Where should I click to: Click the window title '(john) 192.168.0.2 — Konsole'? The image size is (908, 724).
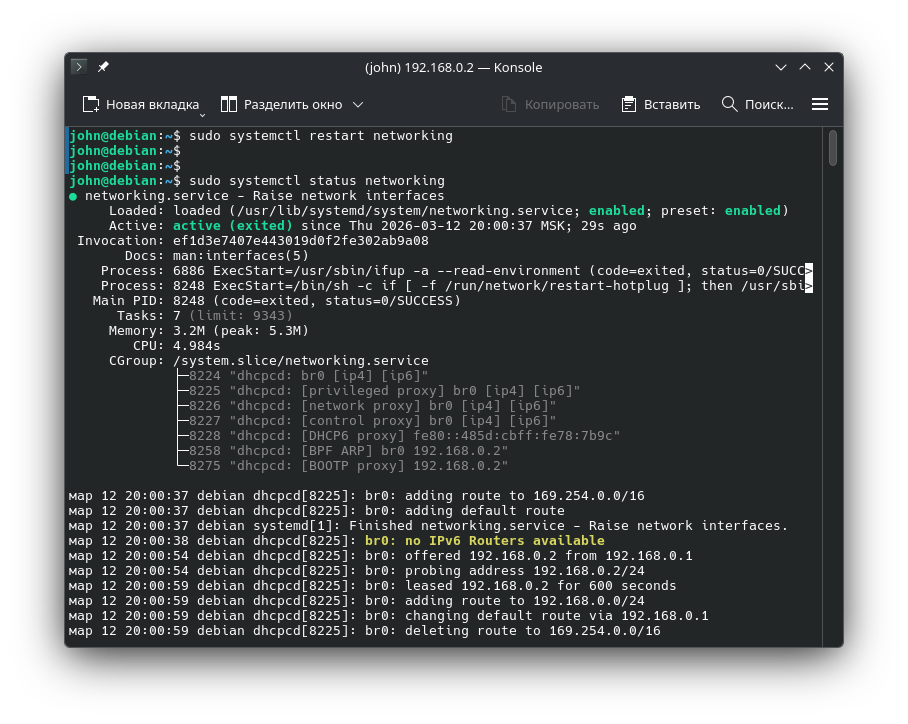point(453,67)
